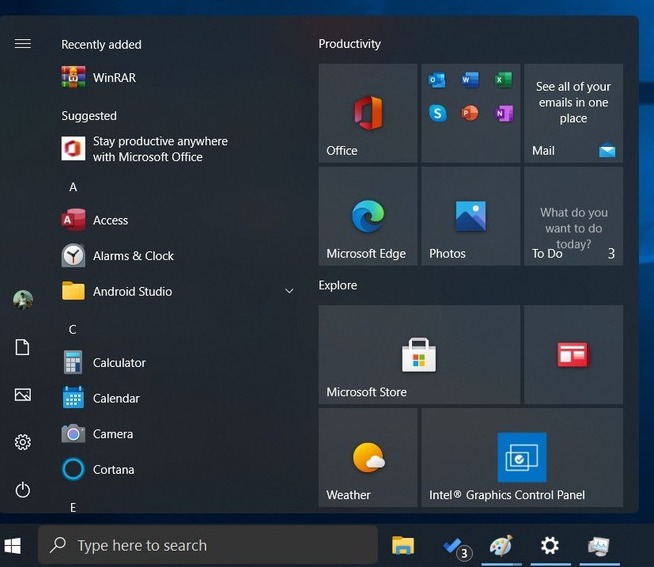Open PowerPoint icon in Office apps tile
The height and width of the screenshot is (567, 654).
tap(470, 113)
